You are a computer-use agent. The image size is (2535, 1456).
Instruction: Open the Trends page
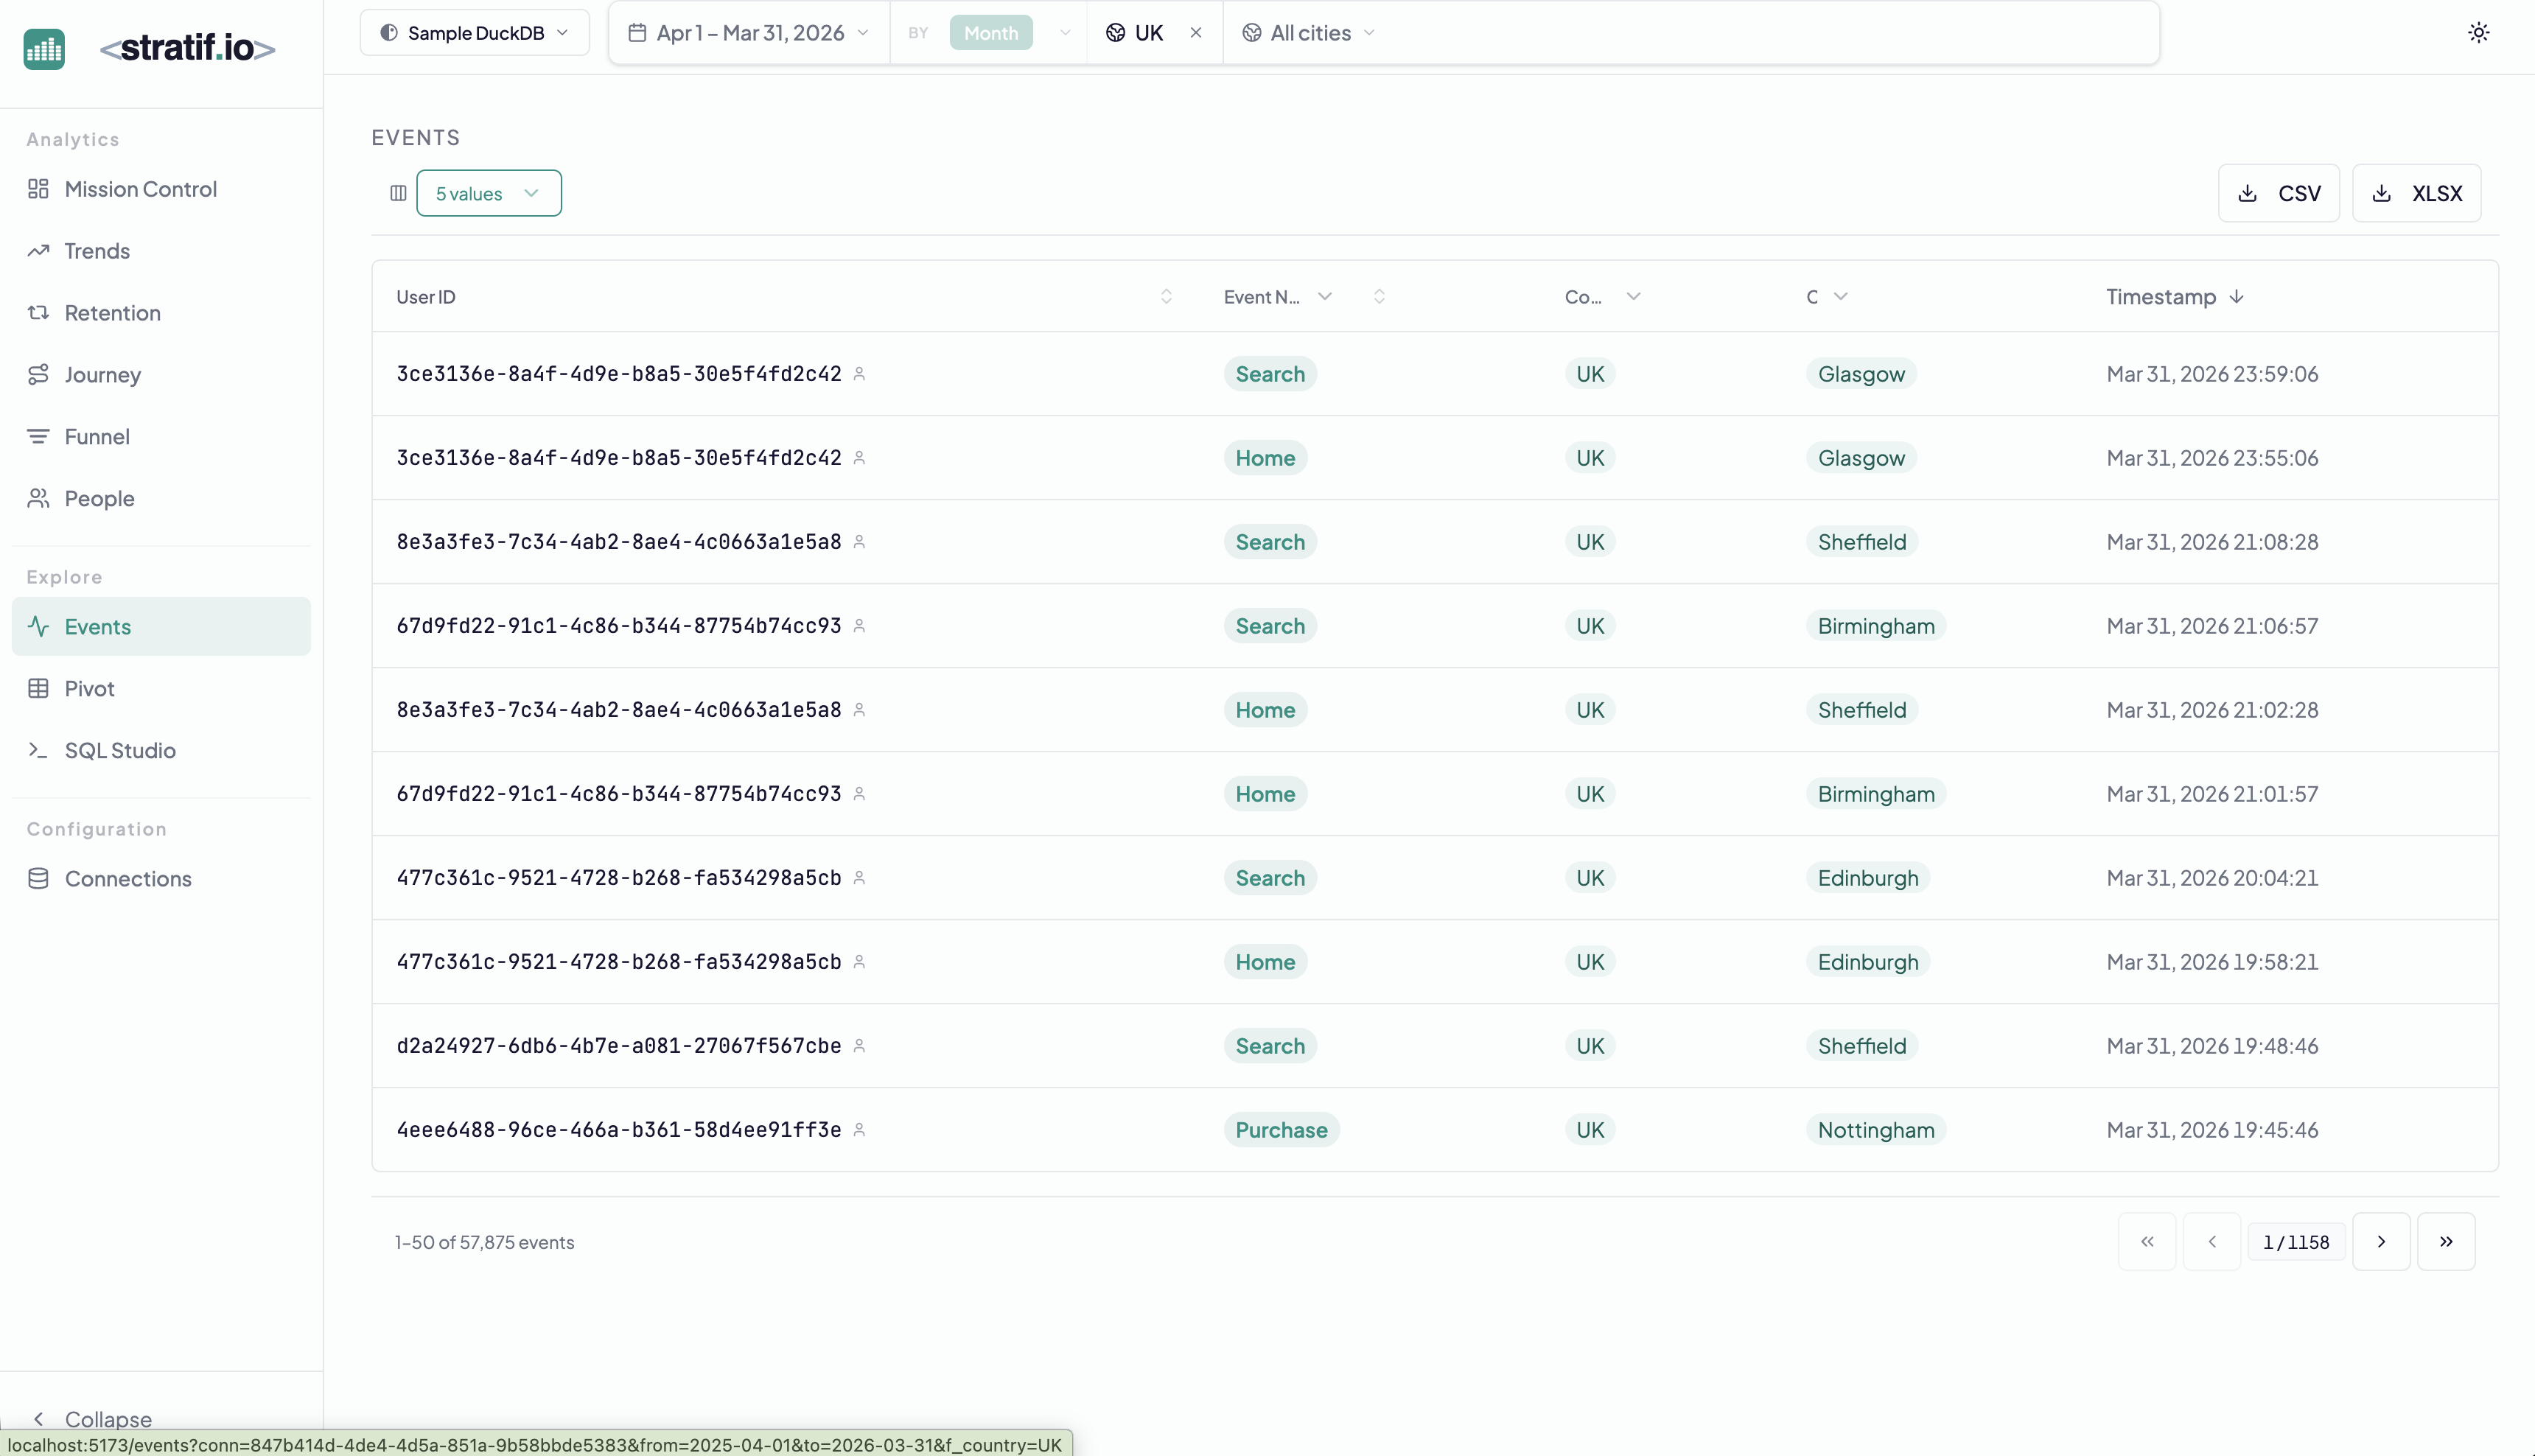pos(161,251)
